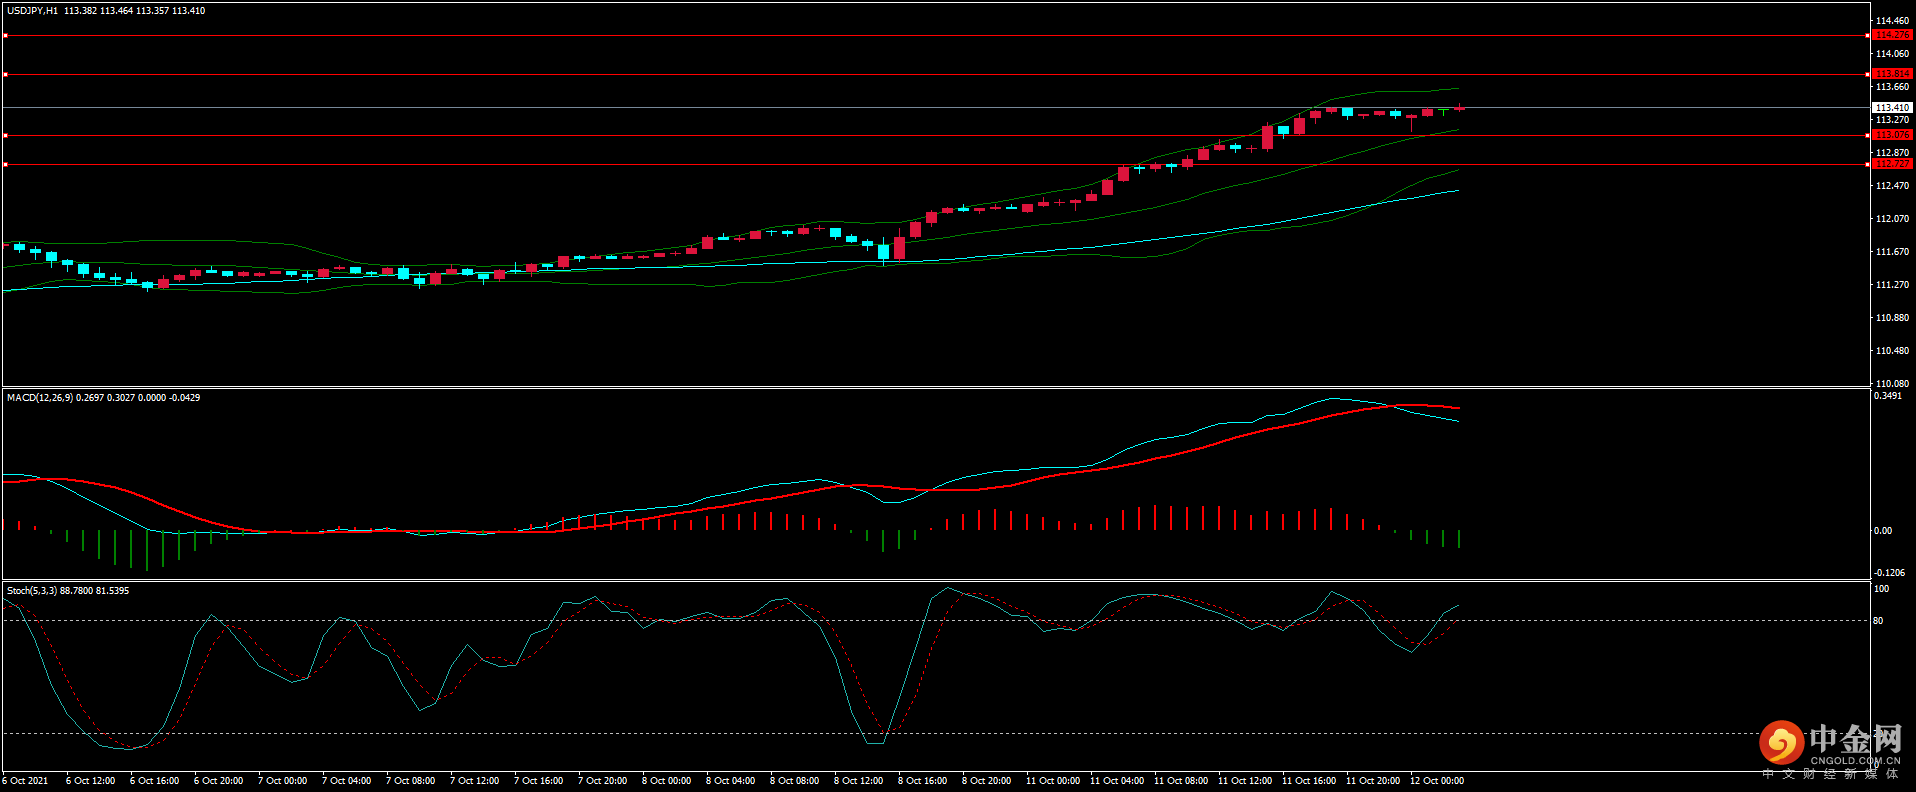Click the Stochastic 80 level scale label
The height and width of the screenshot is (792, 1916).
[1878, 621]
